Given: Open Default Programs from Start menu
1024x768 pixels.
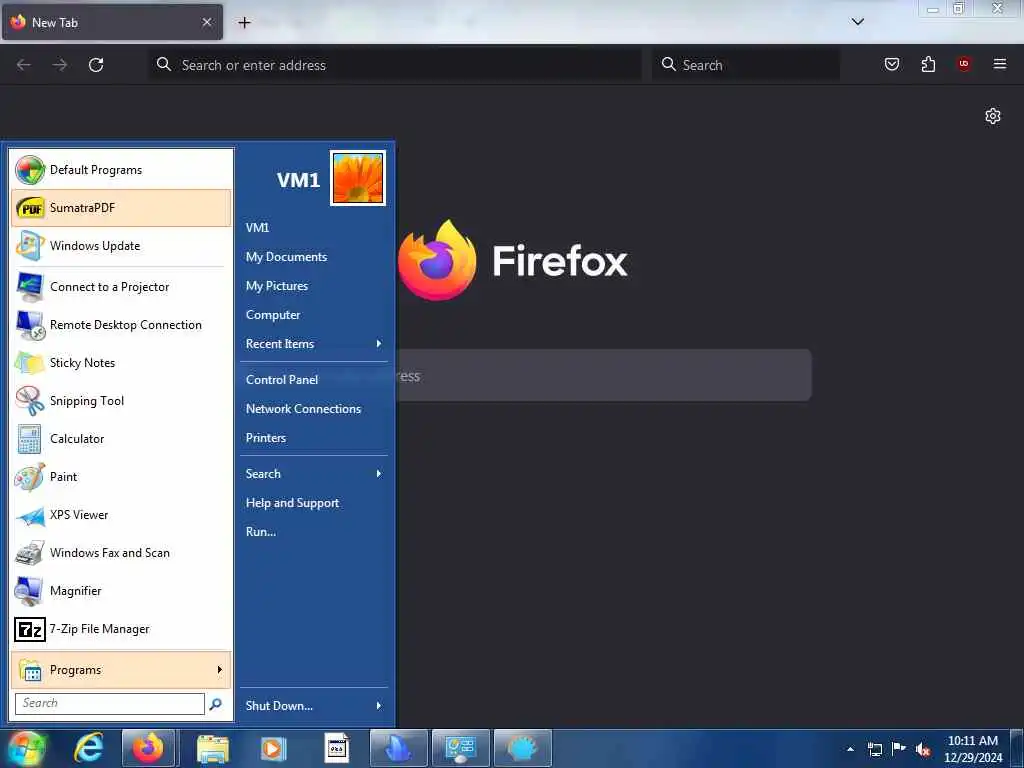Looking at the screenshot, I should click(121, 170).
